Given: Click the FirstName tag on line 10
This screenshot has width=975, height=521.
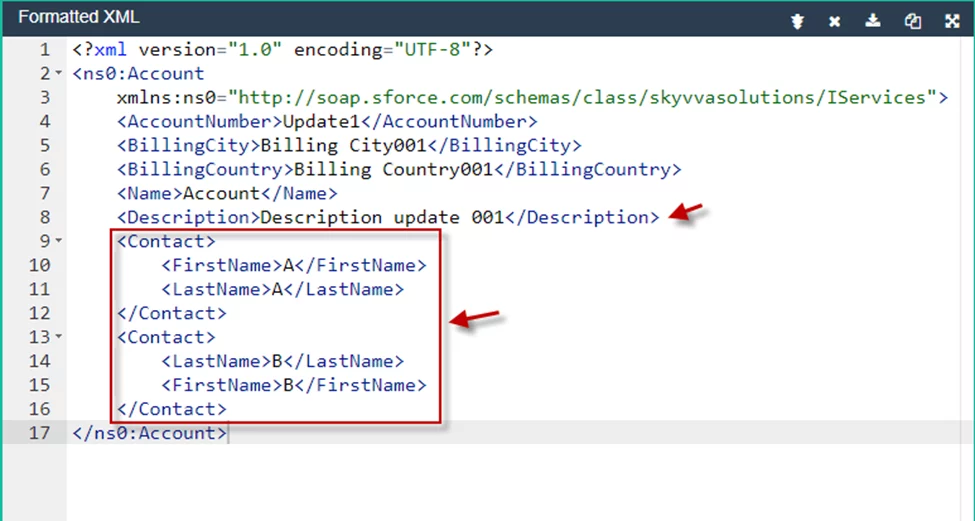Looking at the screenshot, I should point(216,266).
